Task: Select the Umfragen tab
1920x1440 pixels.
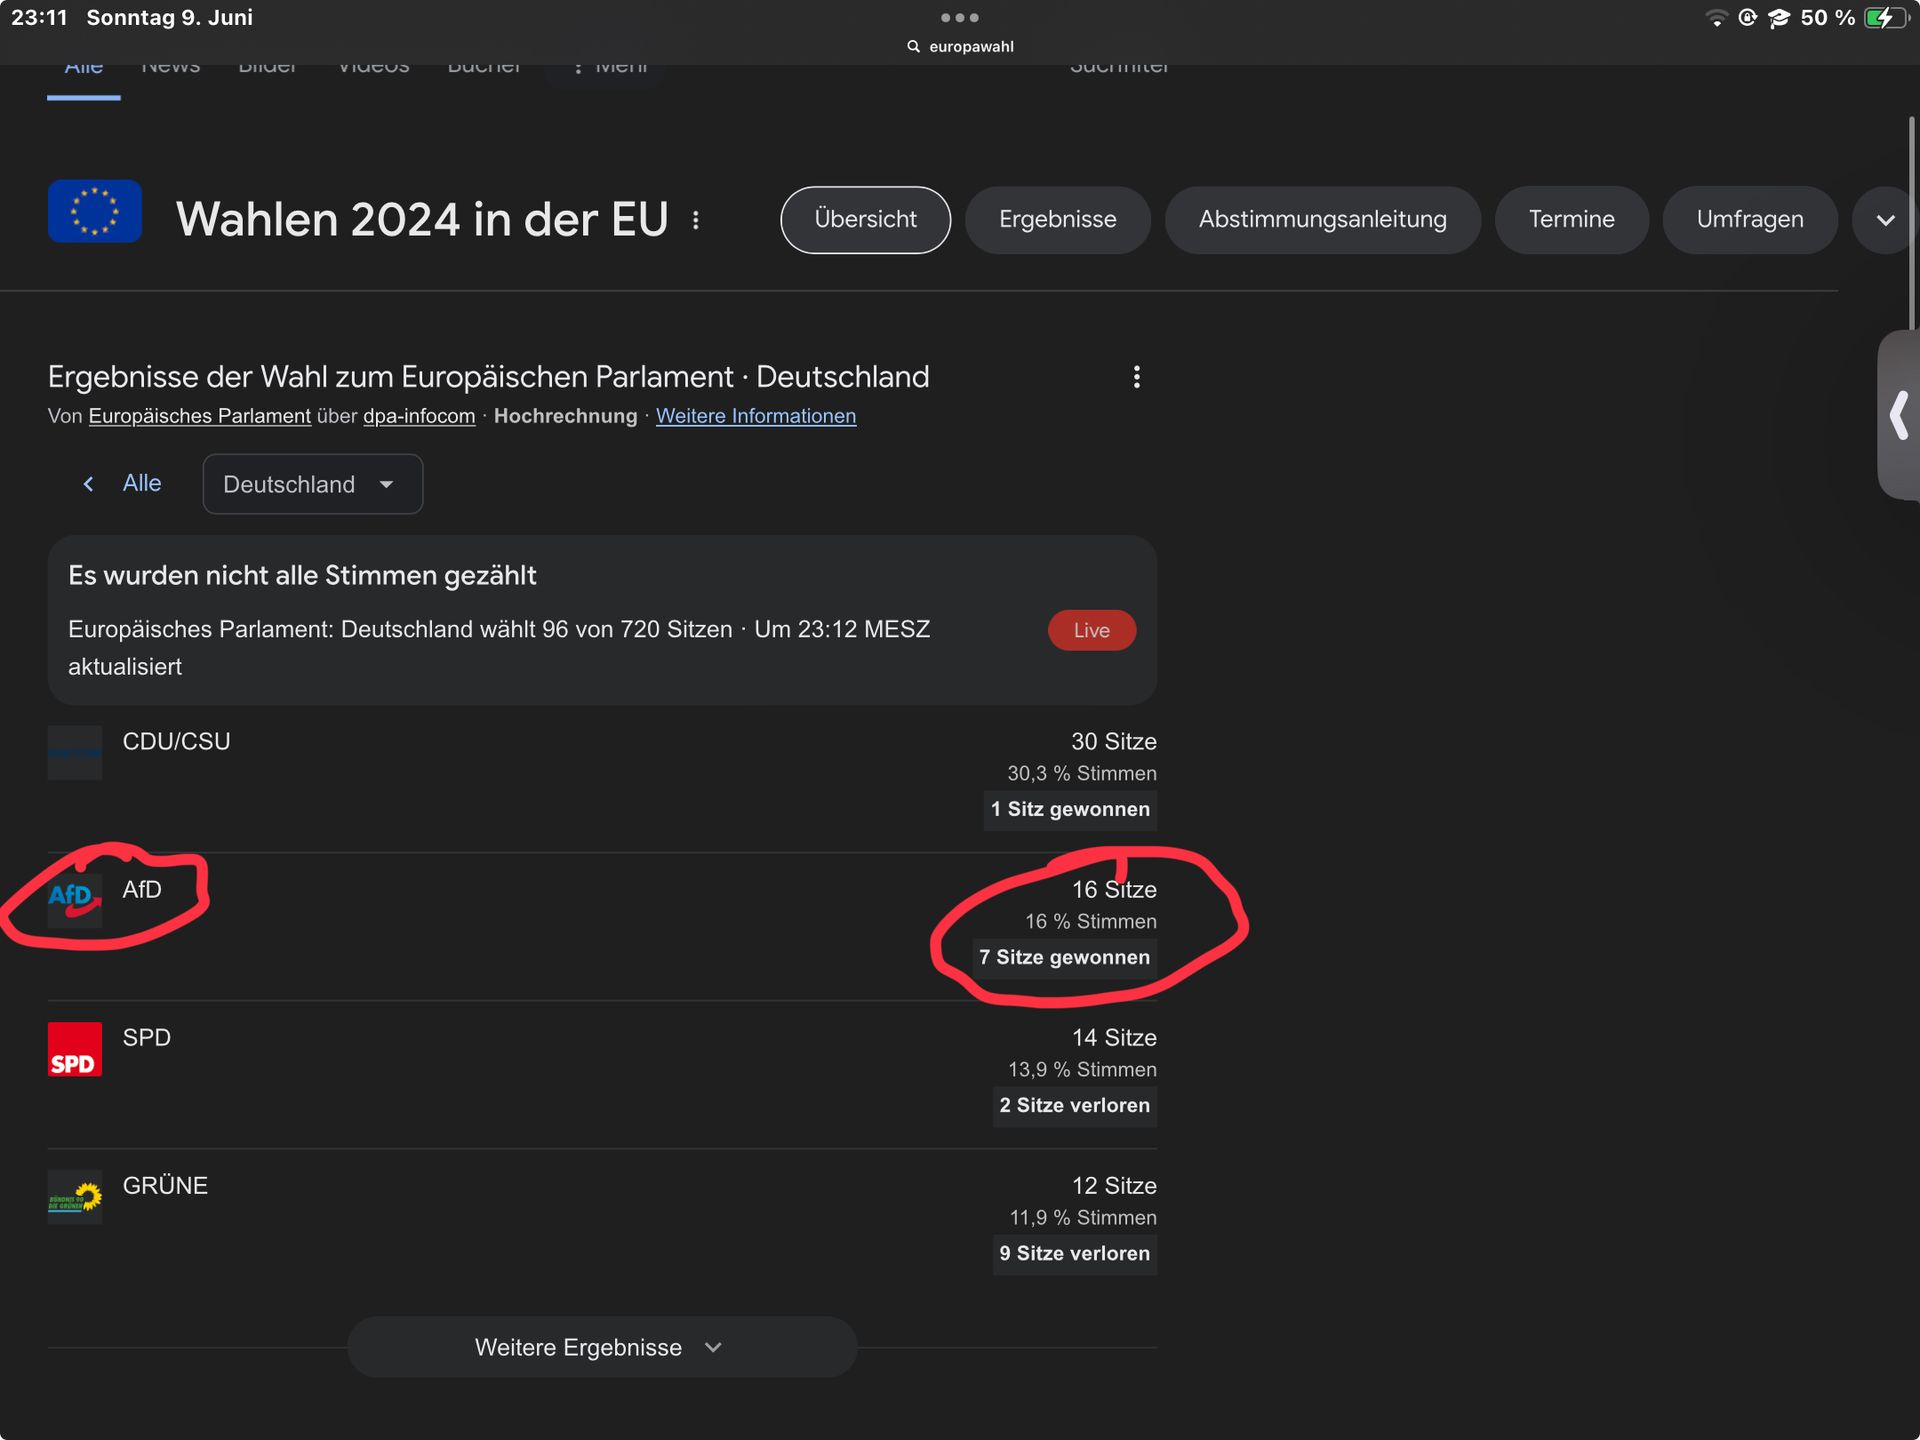Action: click(x=1749, y=220)
